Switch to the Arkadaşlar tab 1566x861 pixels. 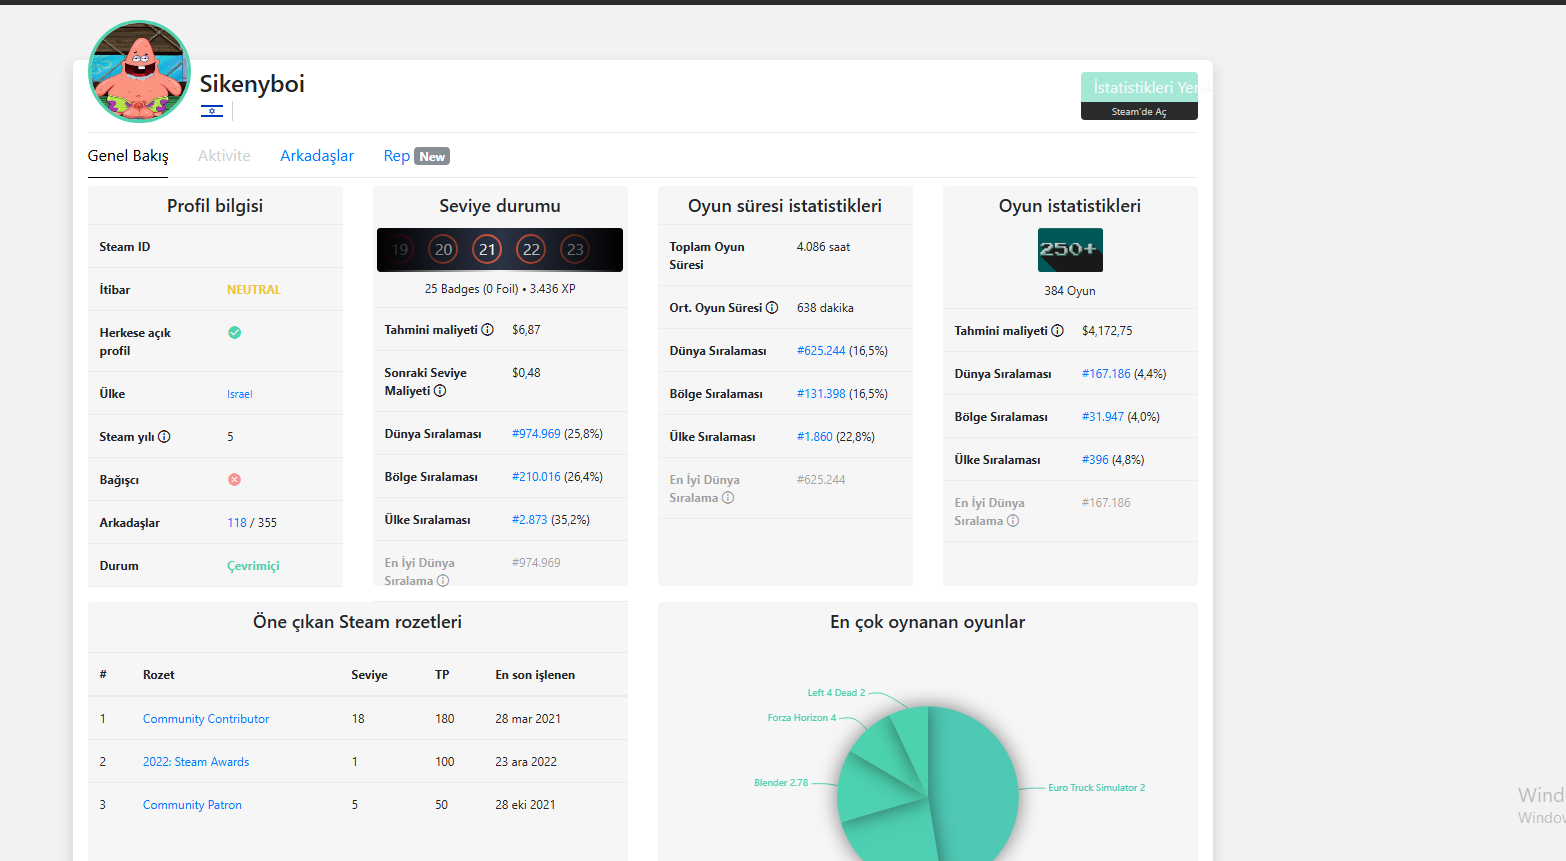(317, 156)
